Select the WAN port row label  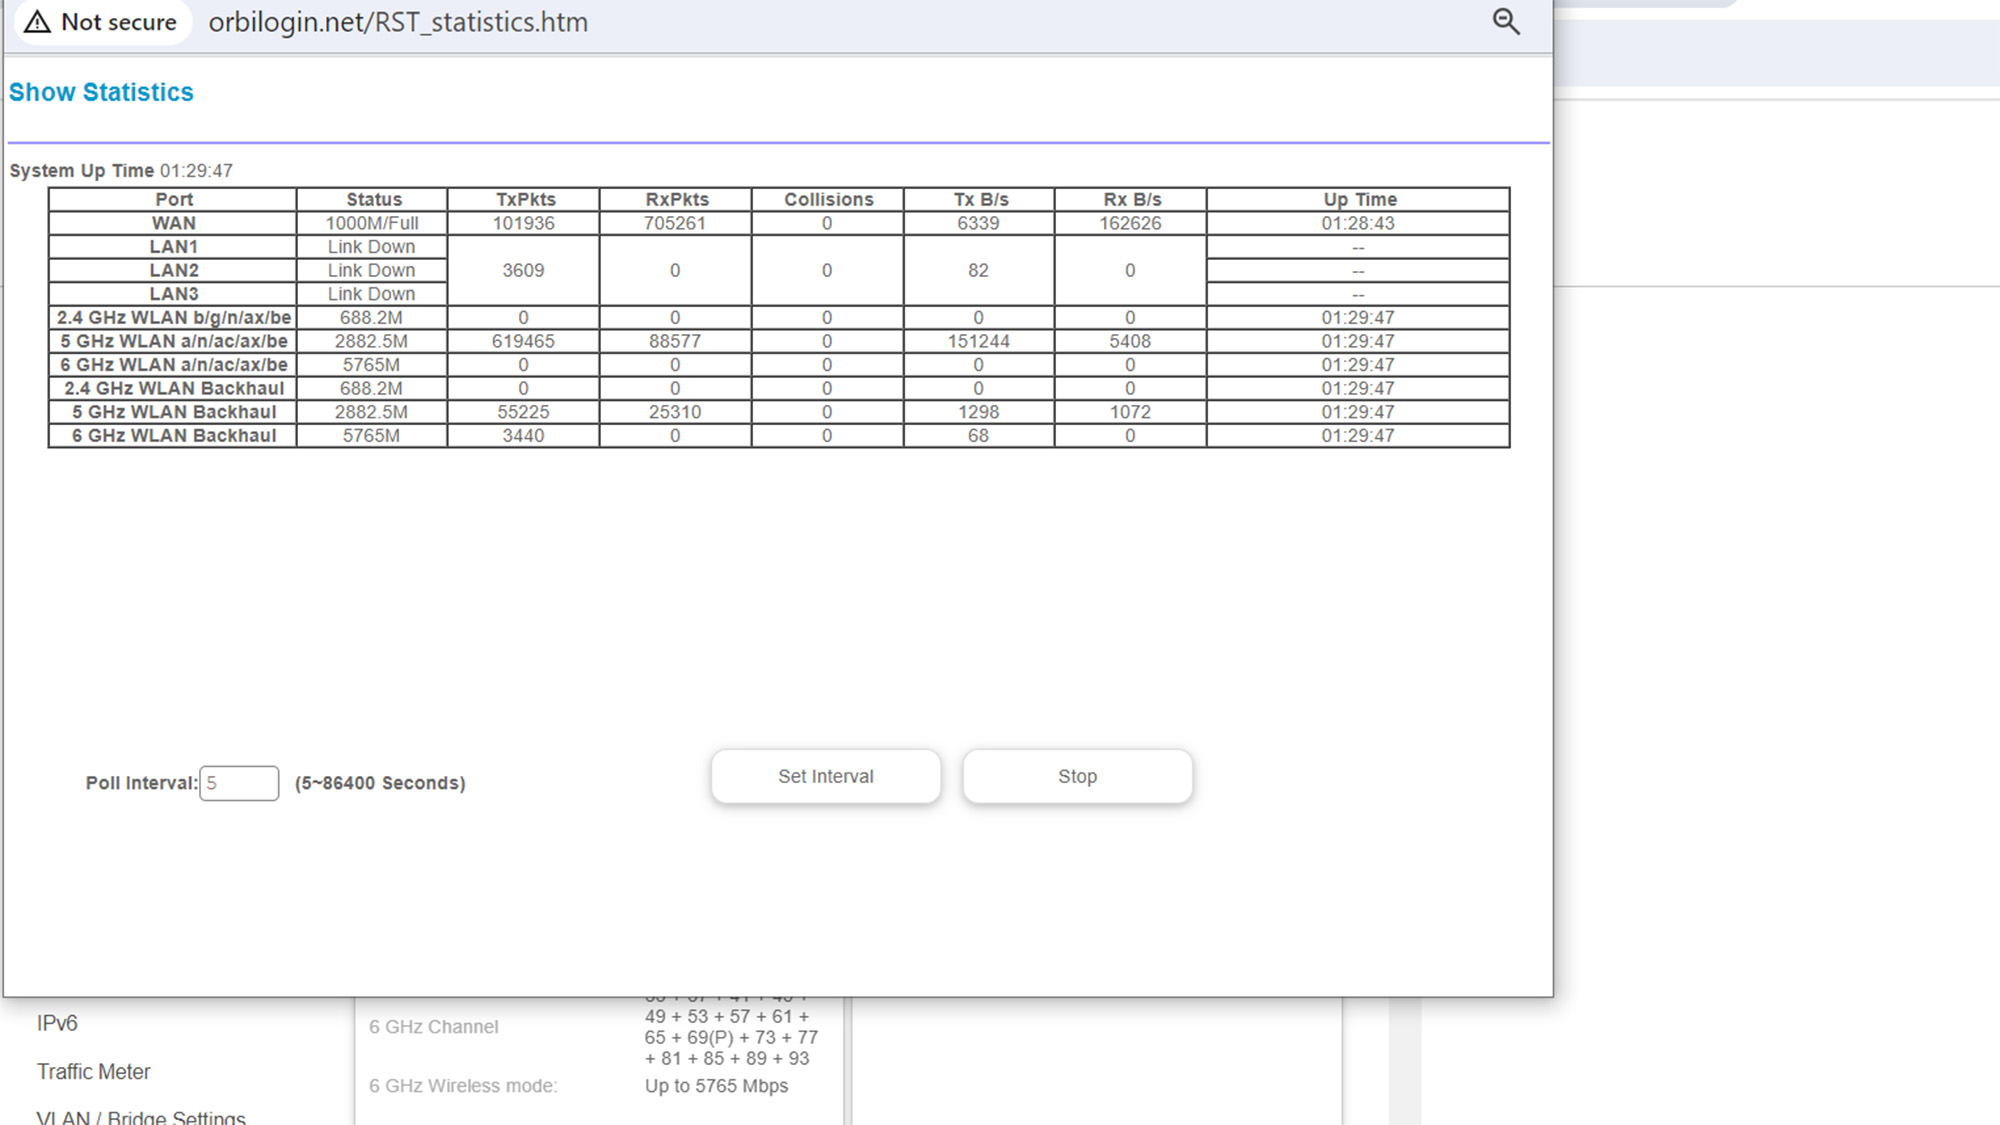(x=173, y=223)
